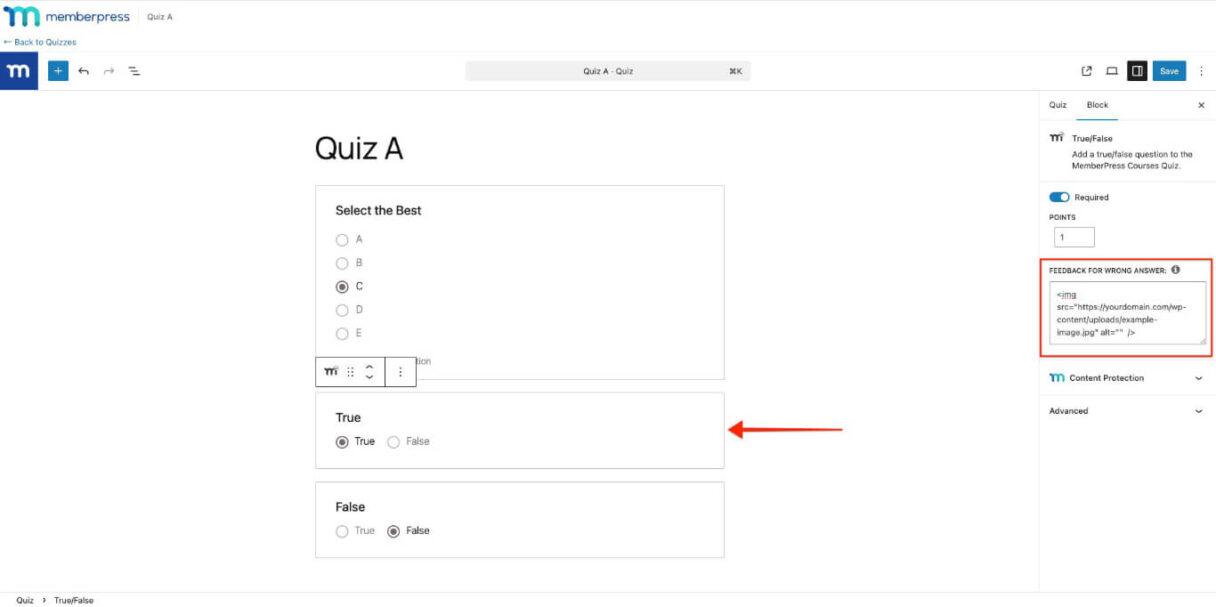1216x607 pixels.
Task: Click the device preview icon
Action: point(1113,71)
